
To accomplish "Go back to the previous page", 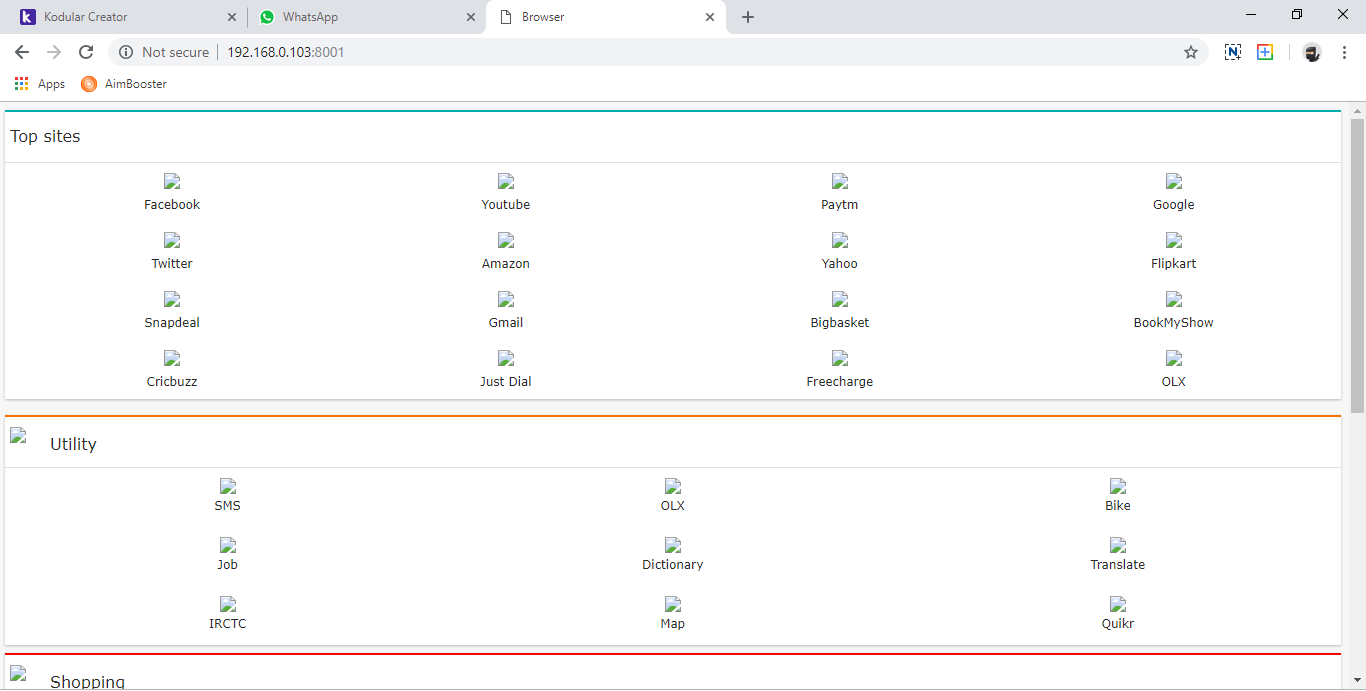I will tap(22, 52).
